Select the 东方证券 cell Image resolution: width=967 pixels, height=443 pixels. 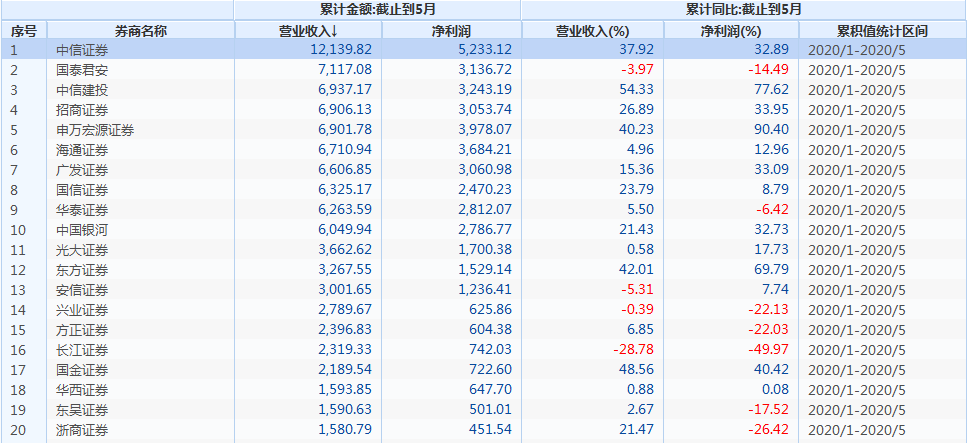click(82, 271)
